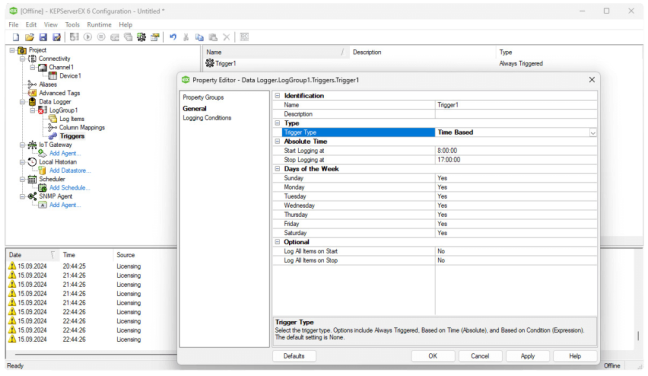
Task: Click the Trigger1 gear icon in the list
Action: point(210,63)
